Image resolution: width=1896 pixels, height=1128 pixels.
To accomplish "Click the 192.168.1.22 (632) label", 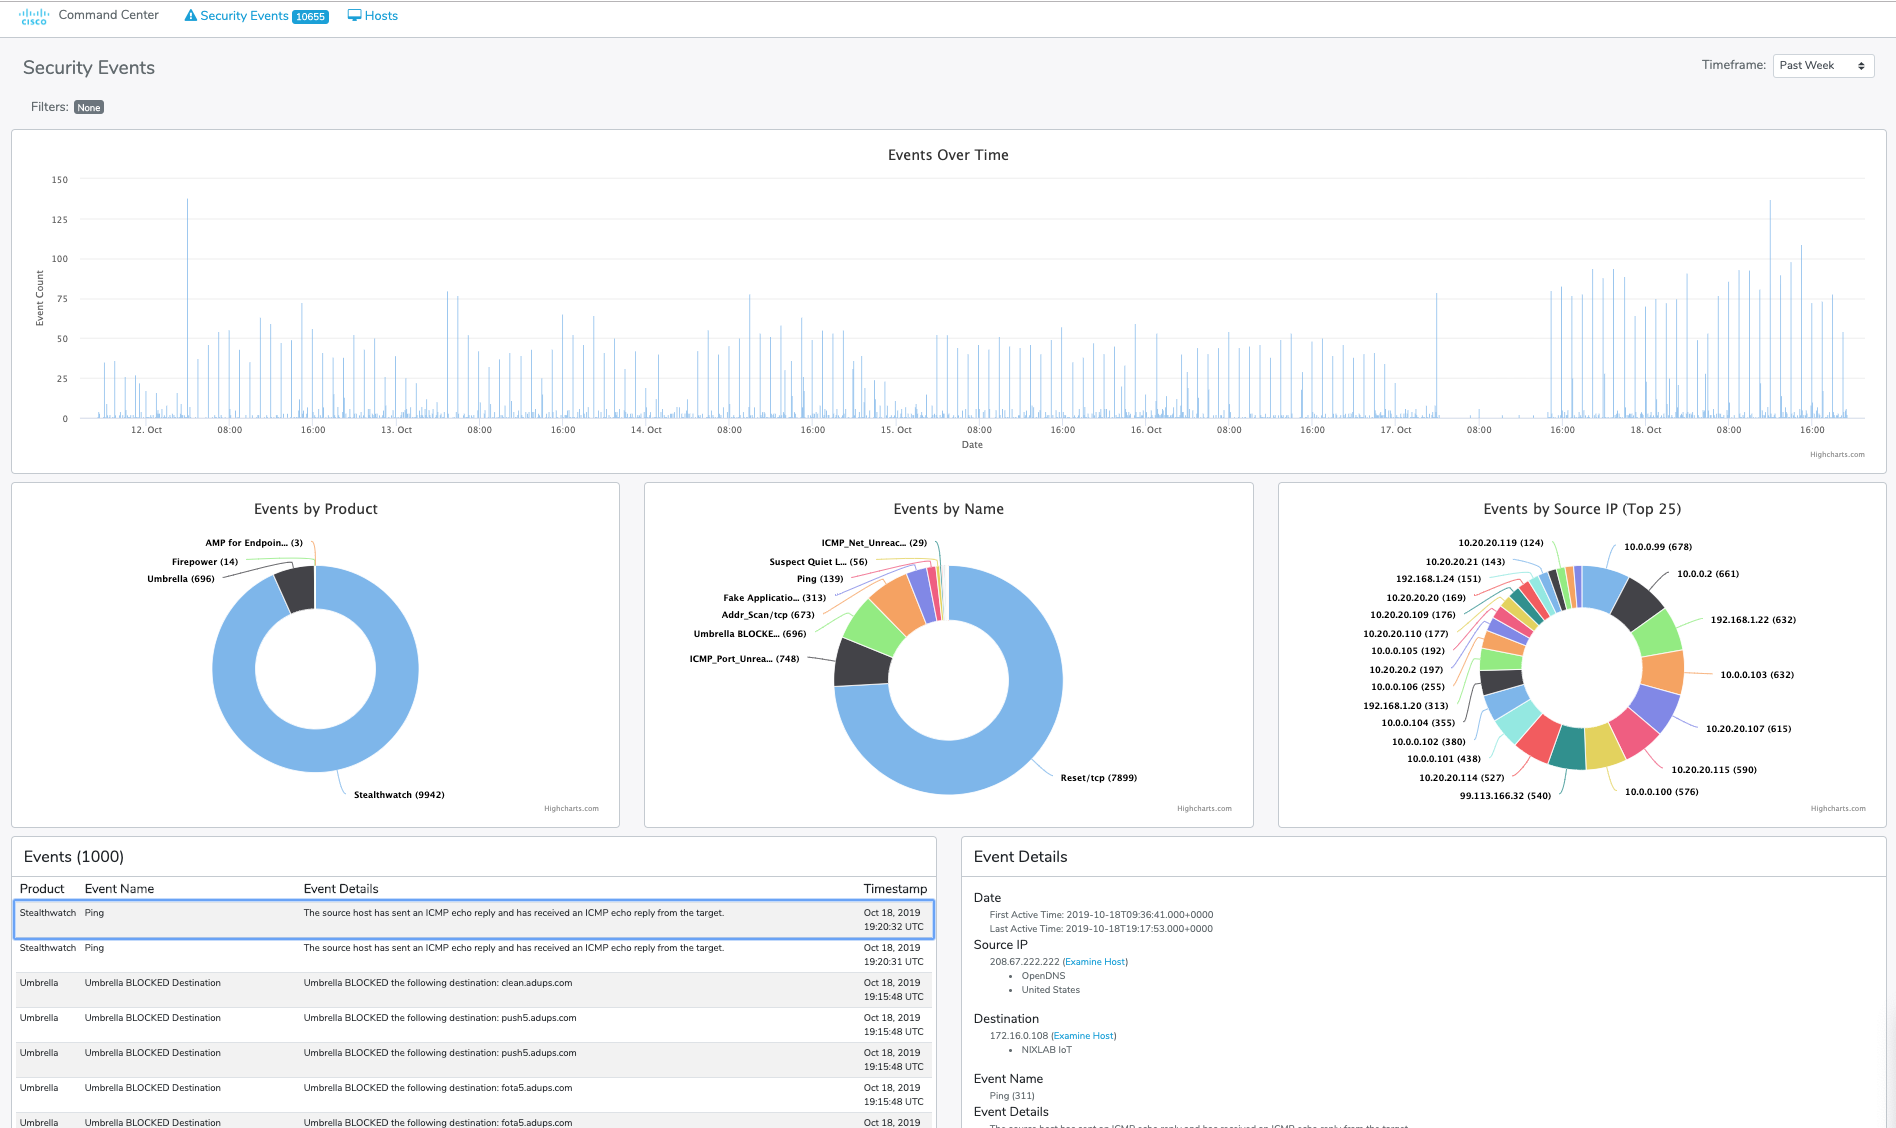I will [1753, 620].
